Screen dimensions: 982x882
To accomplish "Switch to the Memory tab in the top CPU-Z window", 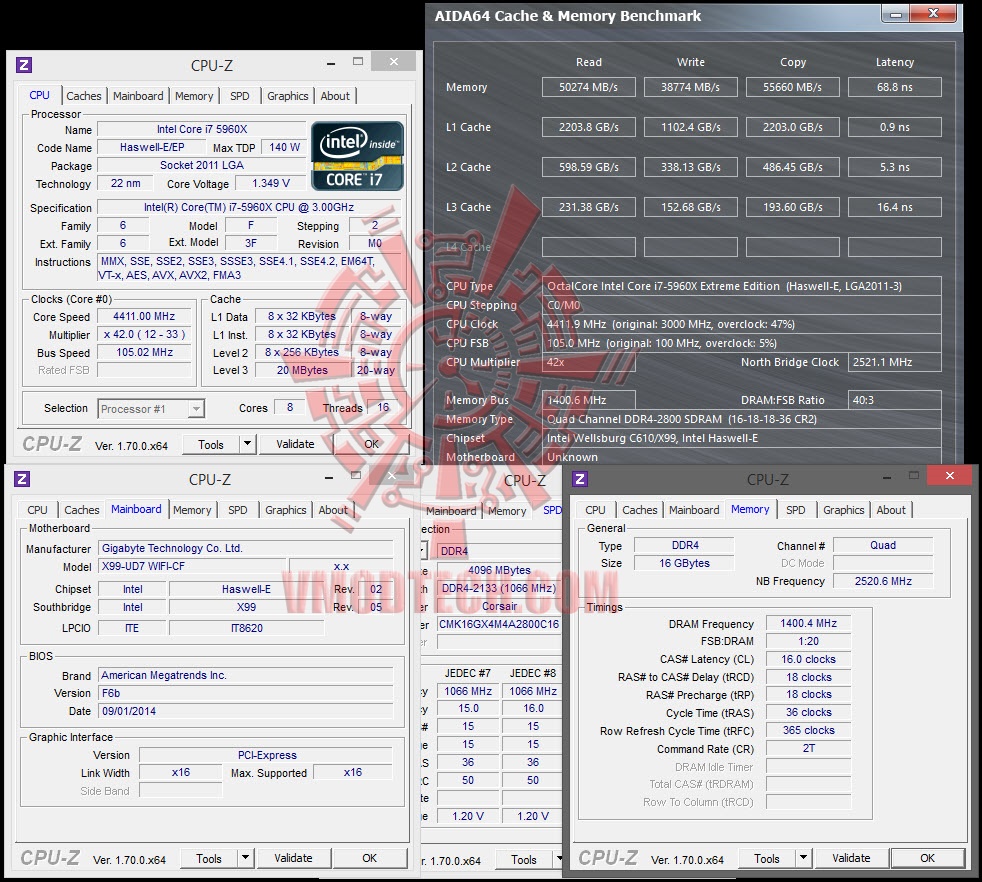I will (194, 96).
